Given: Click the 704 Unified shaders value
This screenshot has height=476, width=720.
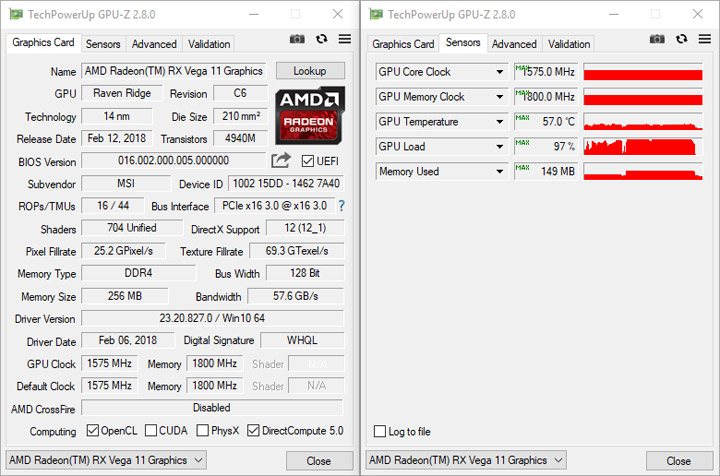Looking at the screenshot, I should (132, 228).
